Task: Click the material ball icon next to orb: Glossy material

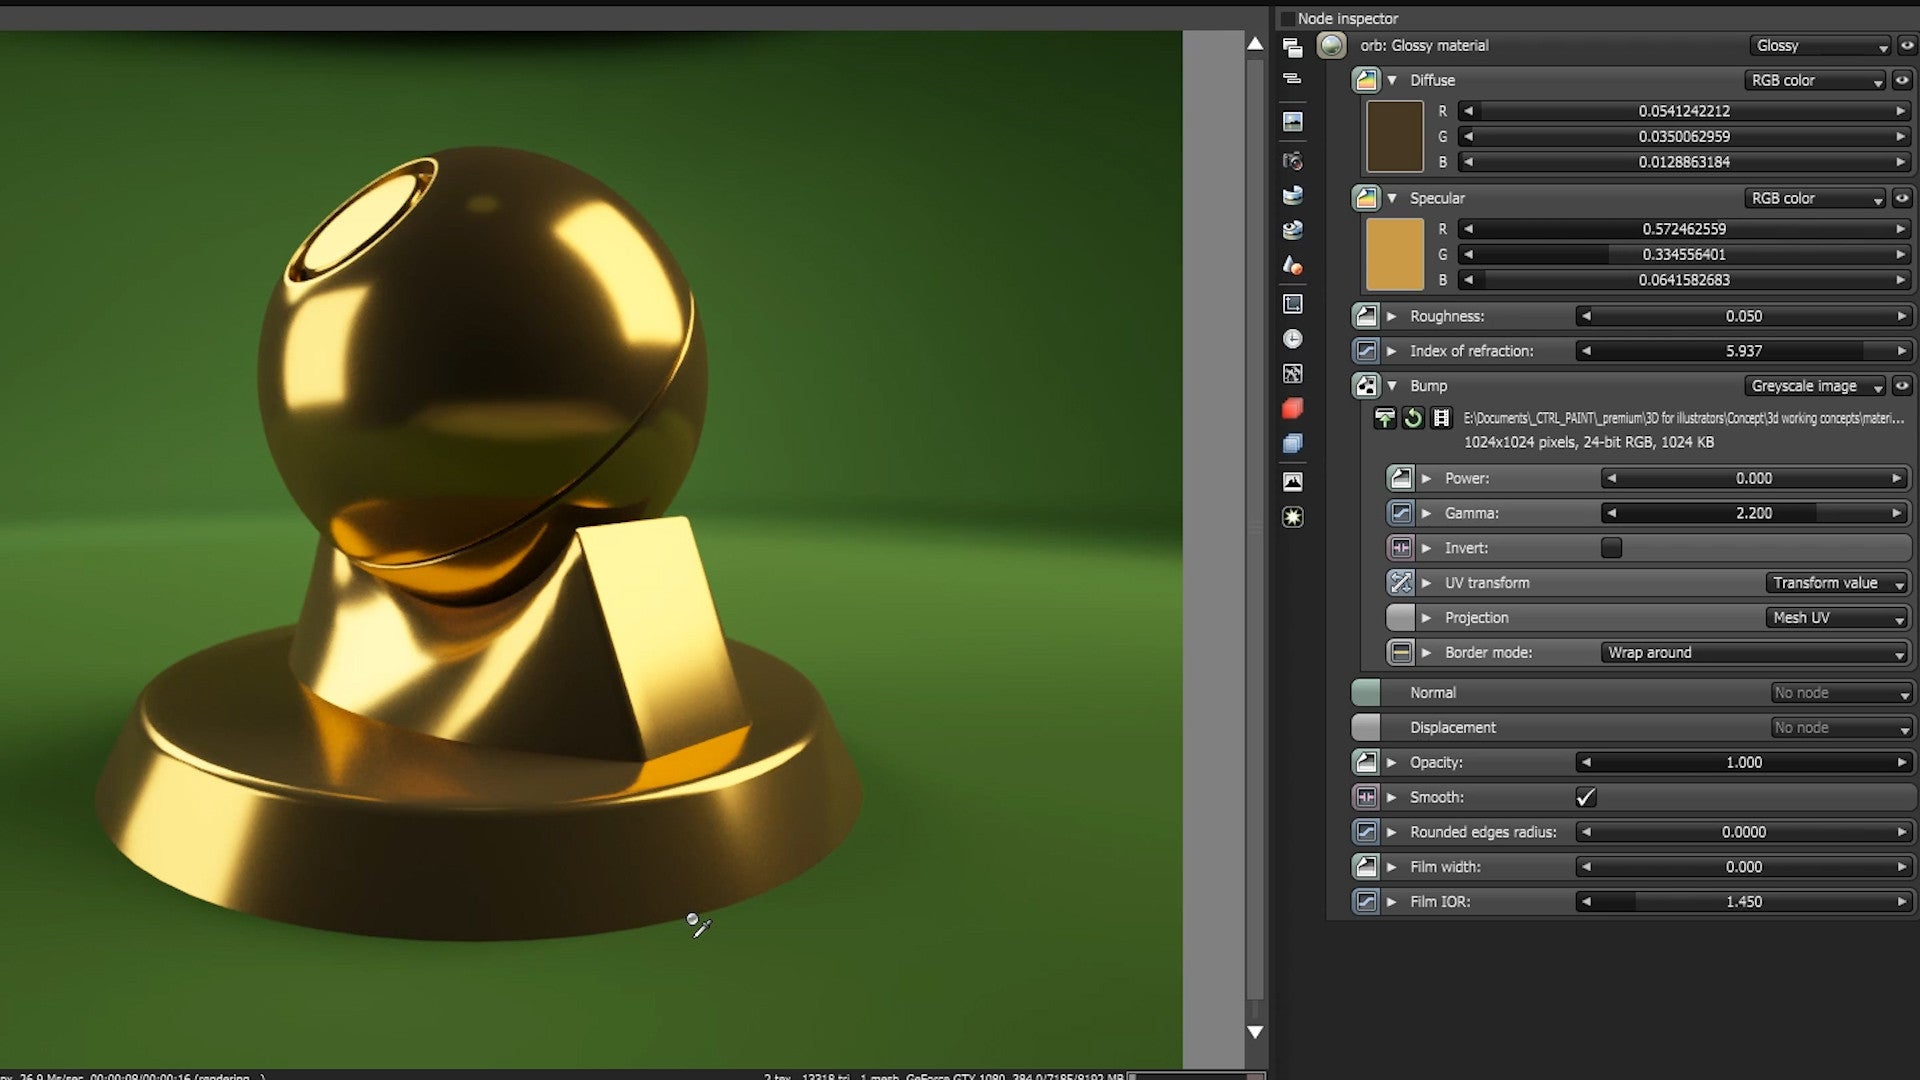Action: [1332, 45]
